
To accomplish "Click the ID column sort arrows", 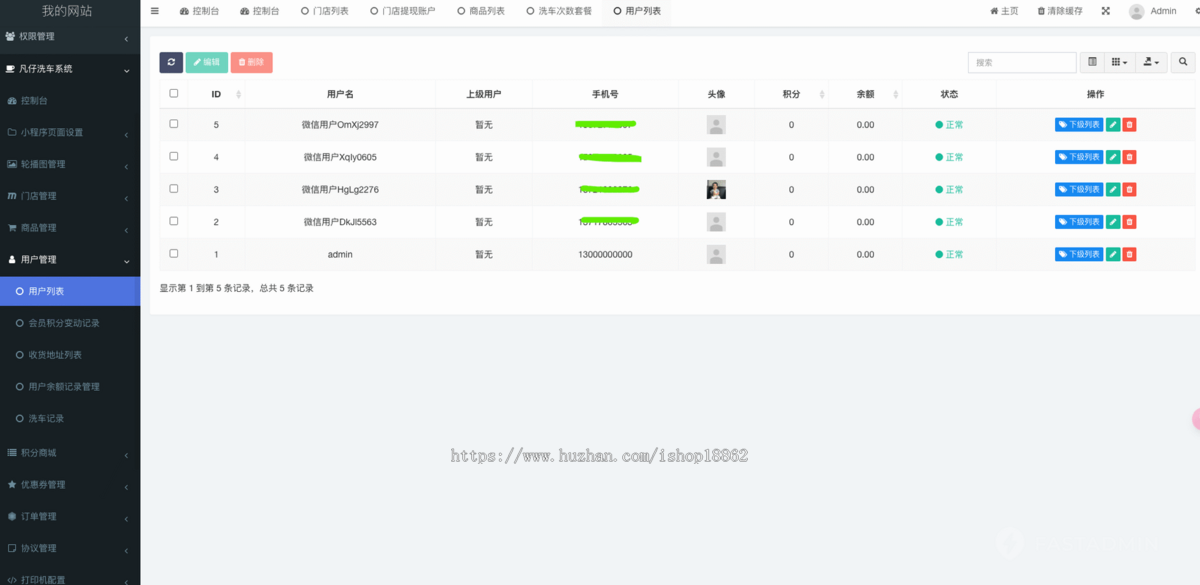I will [238, 94].
